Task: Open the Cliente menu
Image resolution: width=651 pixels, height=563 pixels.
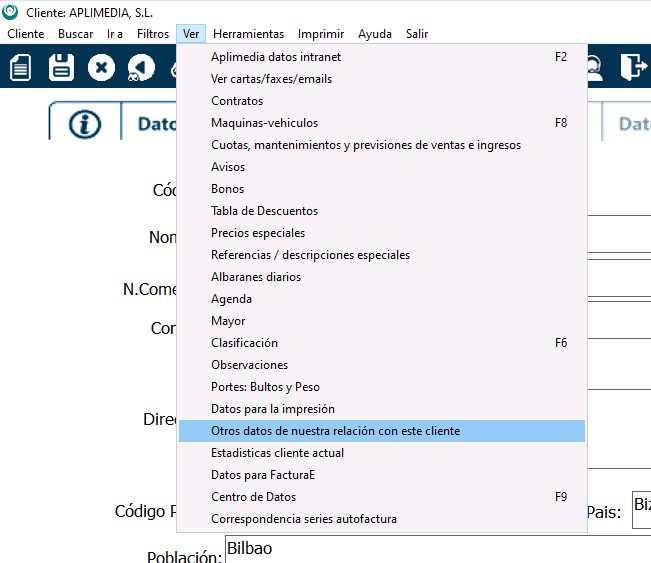Action: 25,34
